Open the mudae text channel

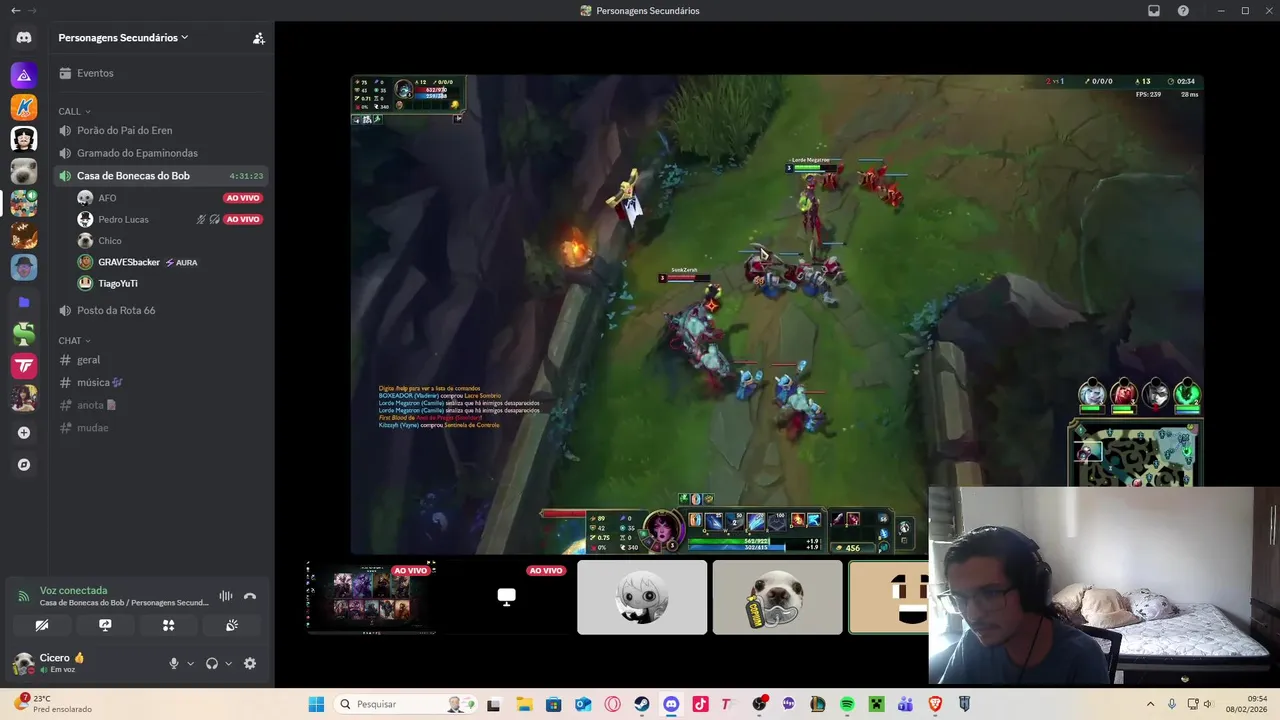click(161, 428)
